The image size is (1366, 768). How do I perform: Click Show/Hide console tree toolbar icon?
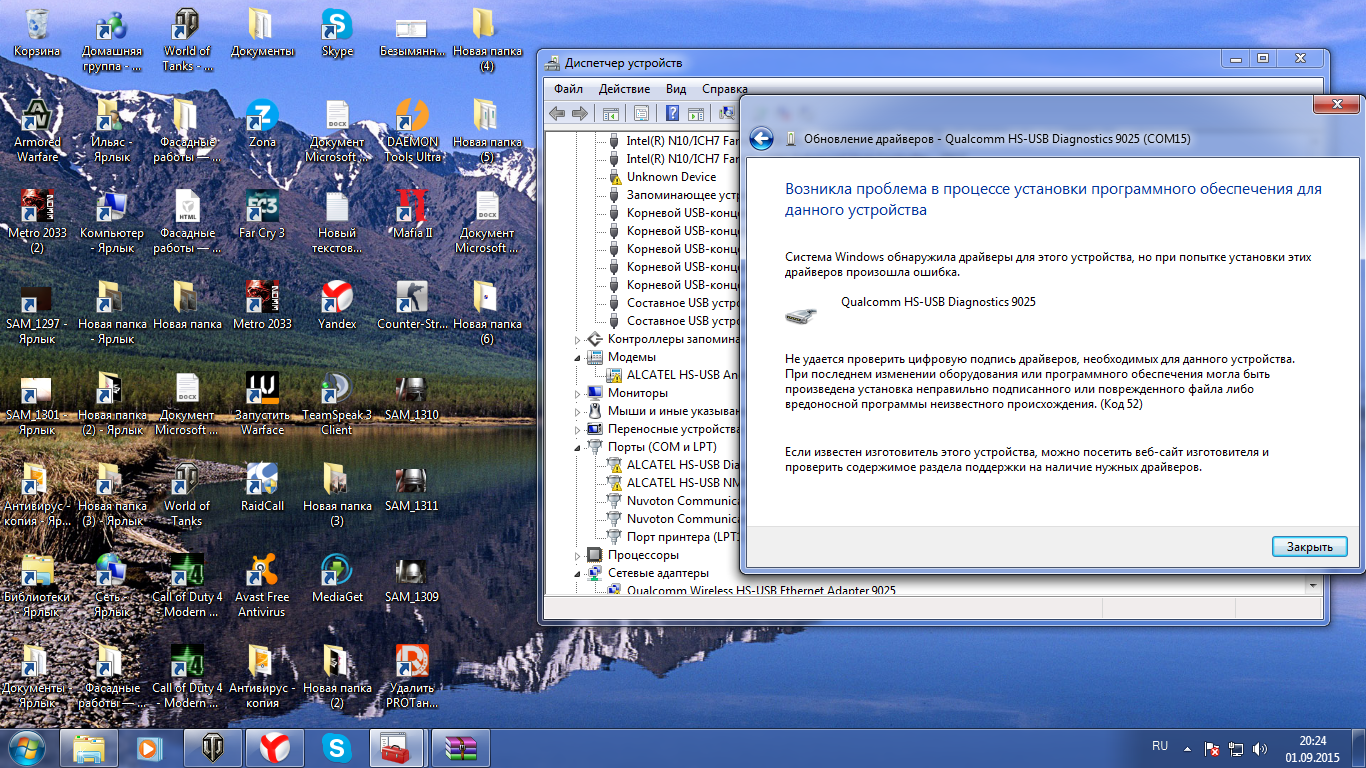pos(611,113)
